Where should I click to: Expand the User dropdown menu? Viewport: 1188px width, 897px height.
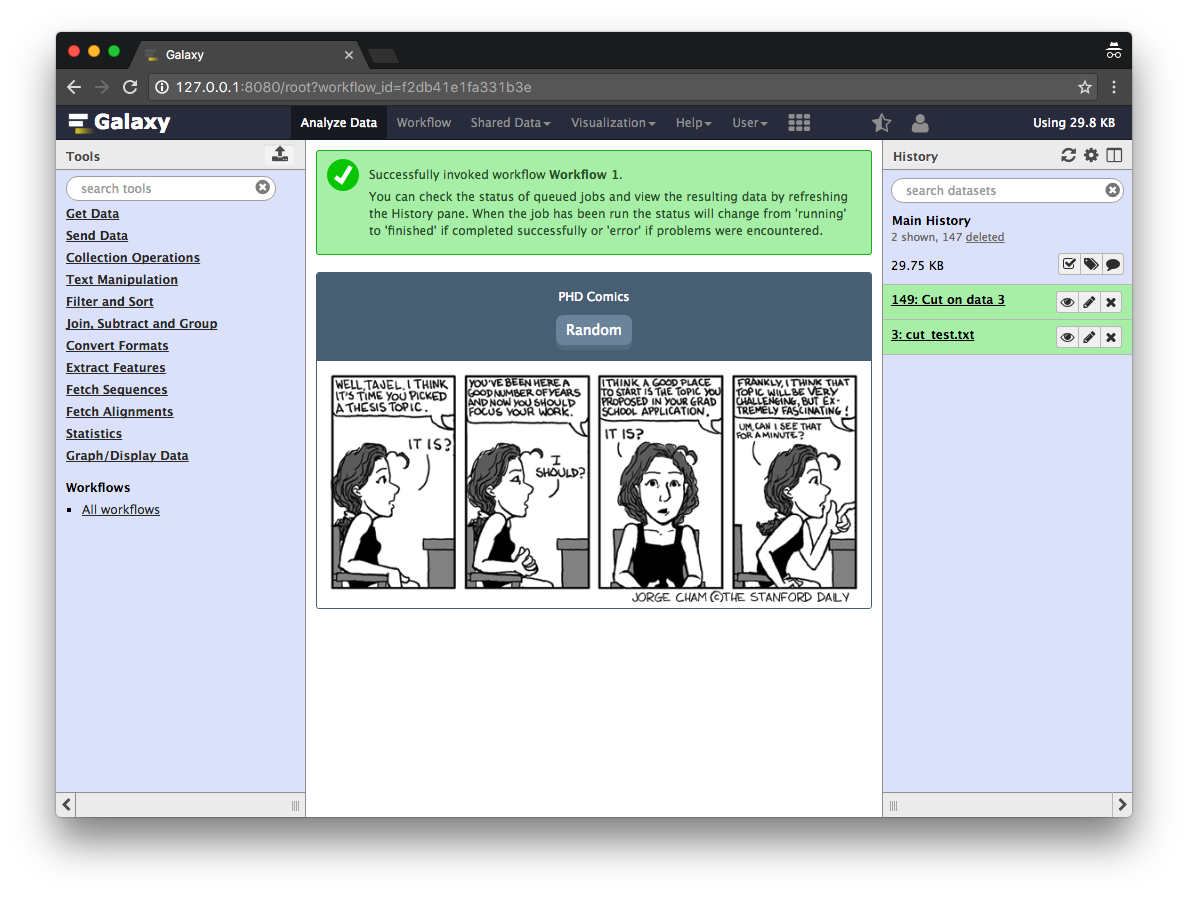click(x=749, y=123)
